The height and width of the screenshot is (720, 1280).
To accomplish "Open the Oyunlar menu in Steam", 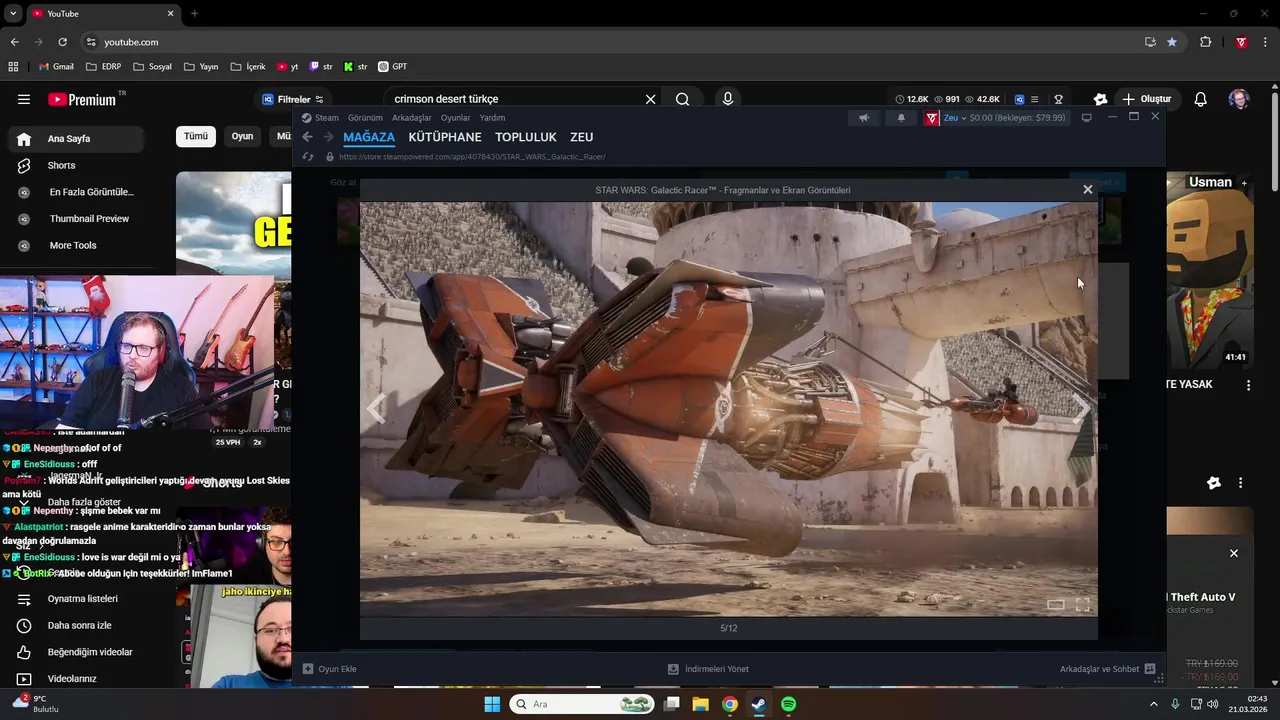I will point(455,118).
